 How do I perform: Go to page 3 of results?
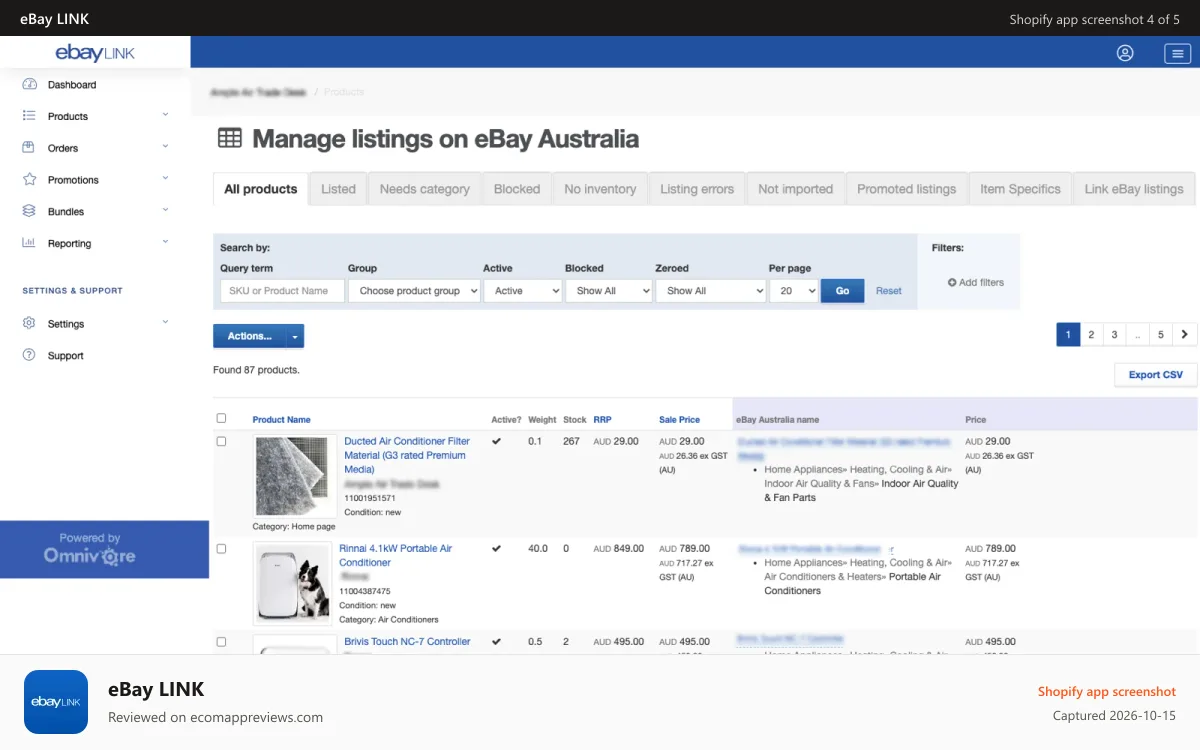(x=1114, y=335)
